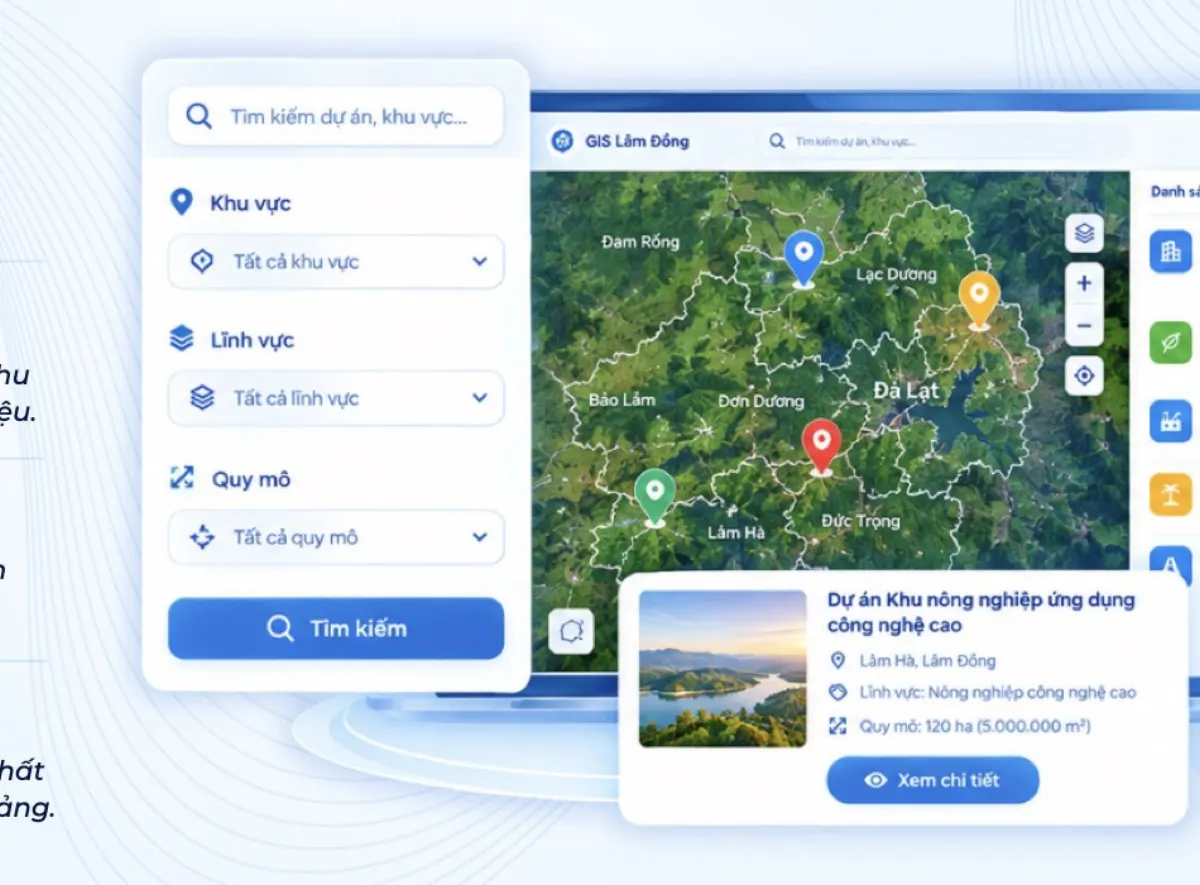Click the Quy mô: 120 ha text
1200x885 pixels.
pyautogui.click(x=975, y=726)
